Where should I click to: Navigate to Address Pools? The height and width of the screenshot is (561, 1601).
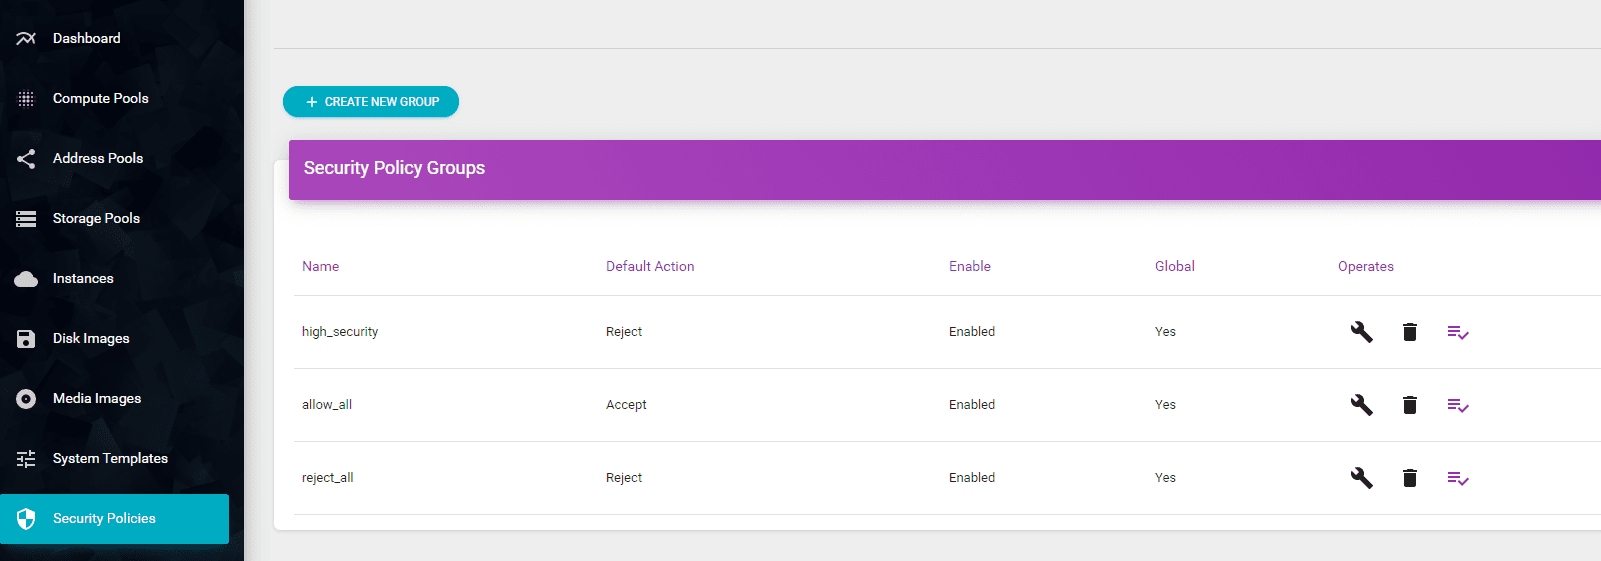(97, 158)
